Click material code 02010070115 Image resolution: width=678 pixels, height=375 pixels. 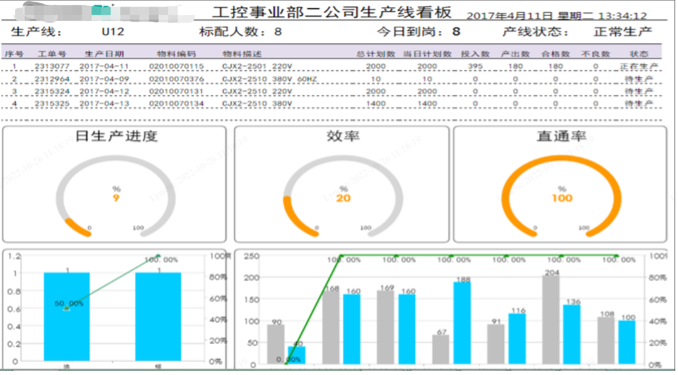pyautogui.click(x=176, y=66)
